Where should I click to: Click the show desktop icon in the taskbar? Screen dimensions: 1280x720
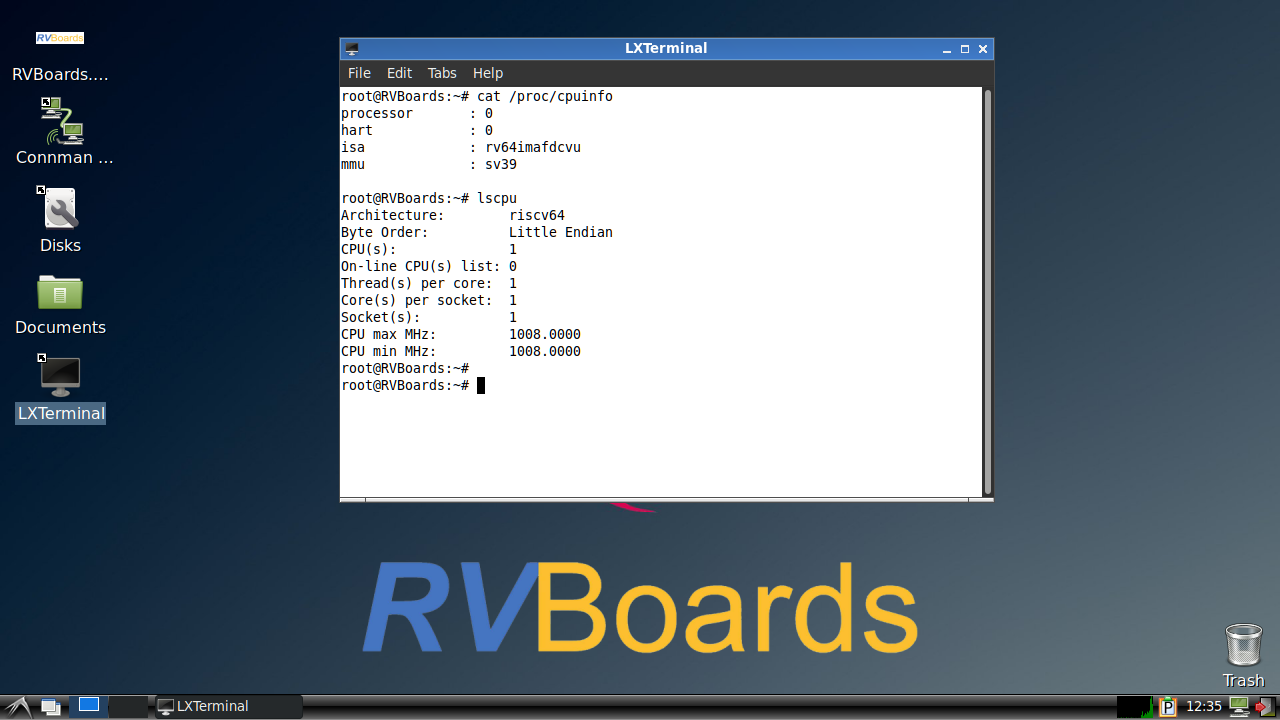[x=51, y=707]
